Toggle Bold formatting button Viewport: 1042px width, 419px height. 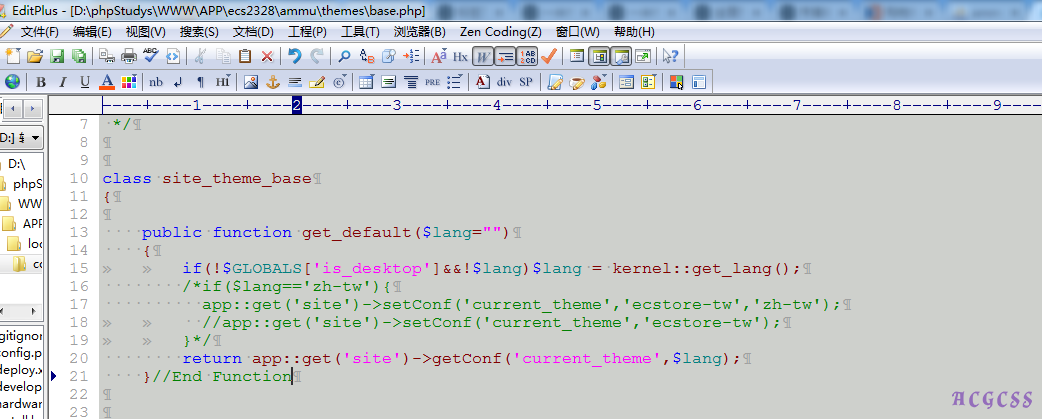(41, 82)
